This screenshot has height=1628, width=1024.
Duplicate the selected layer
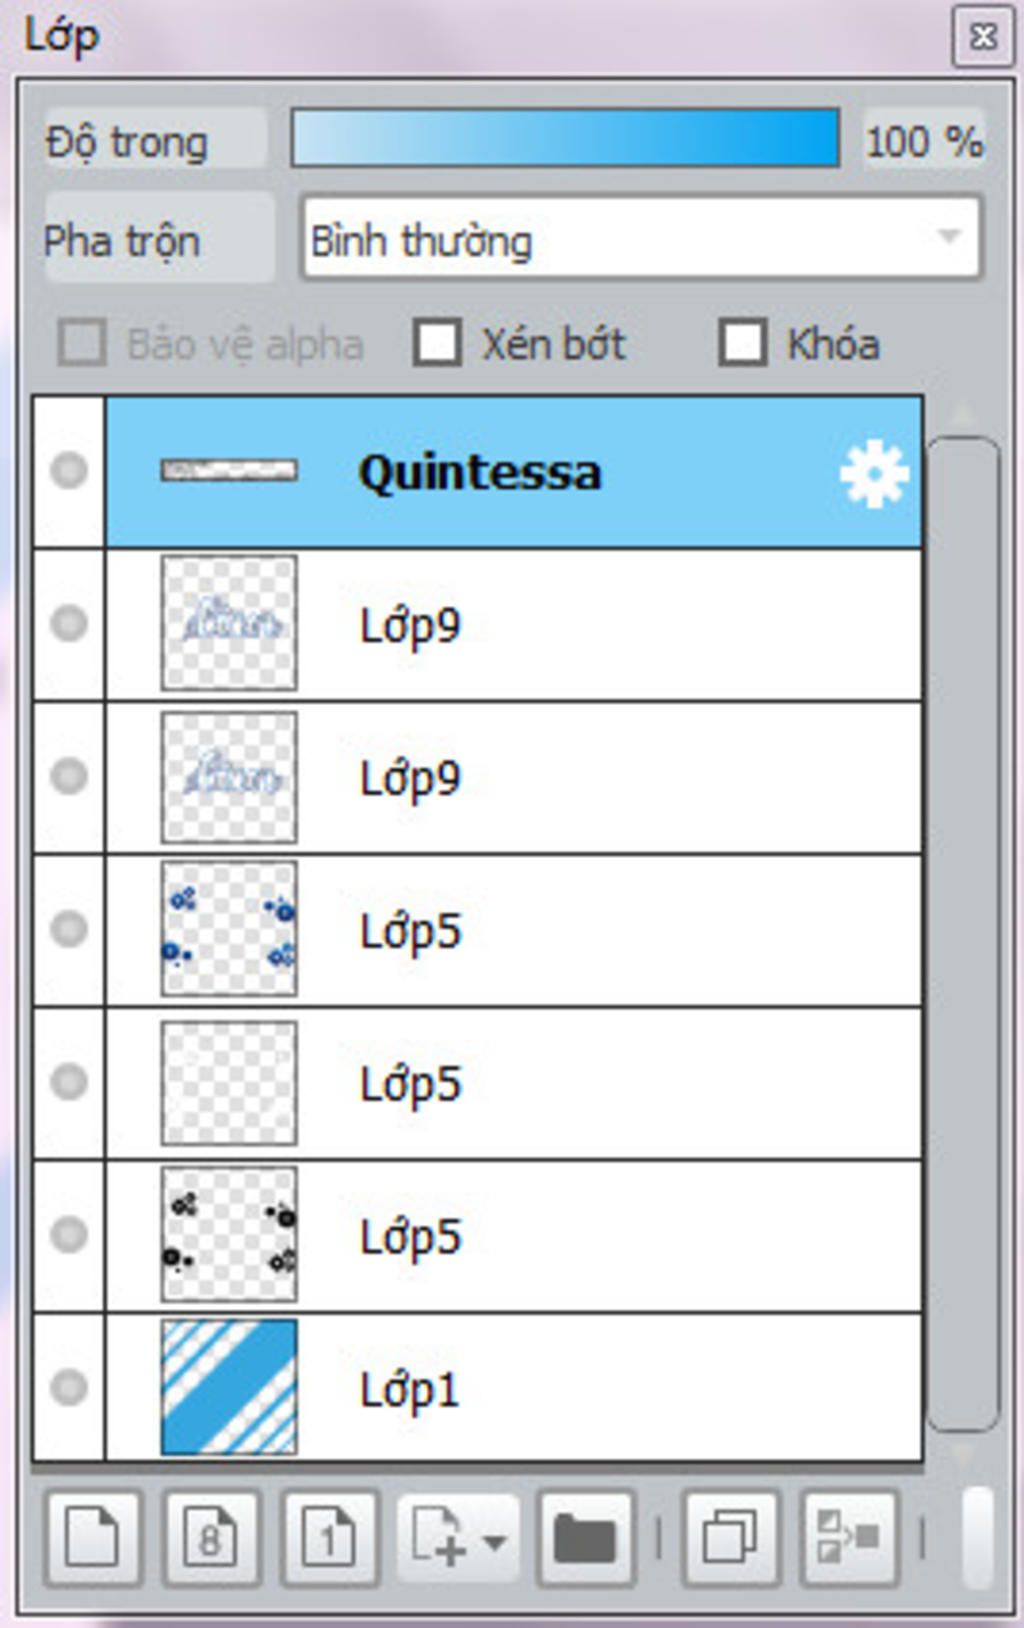coord(730,1537)
